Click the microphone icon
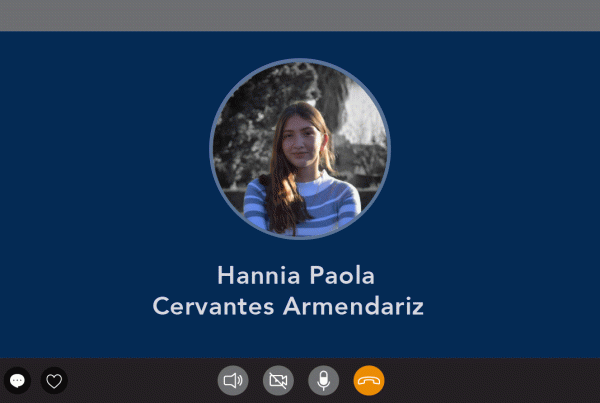The height and width of the screenshot is (403, 600). click(x=324, y=380)
